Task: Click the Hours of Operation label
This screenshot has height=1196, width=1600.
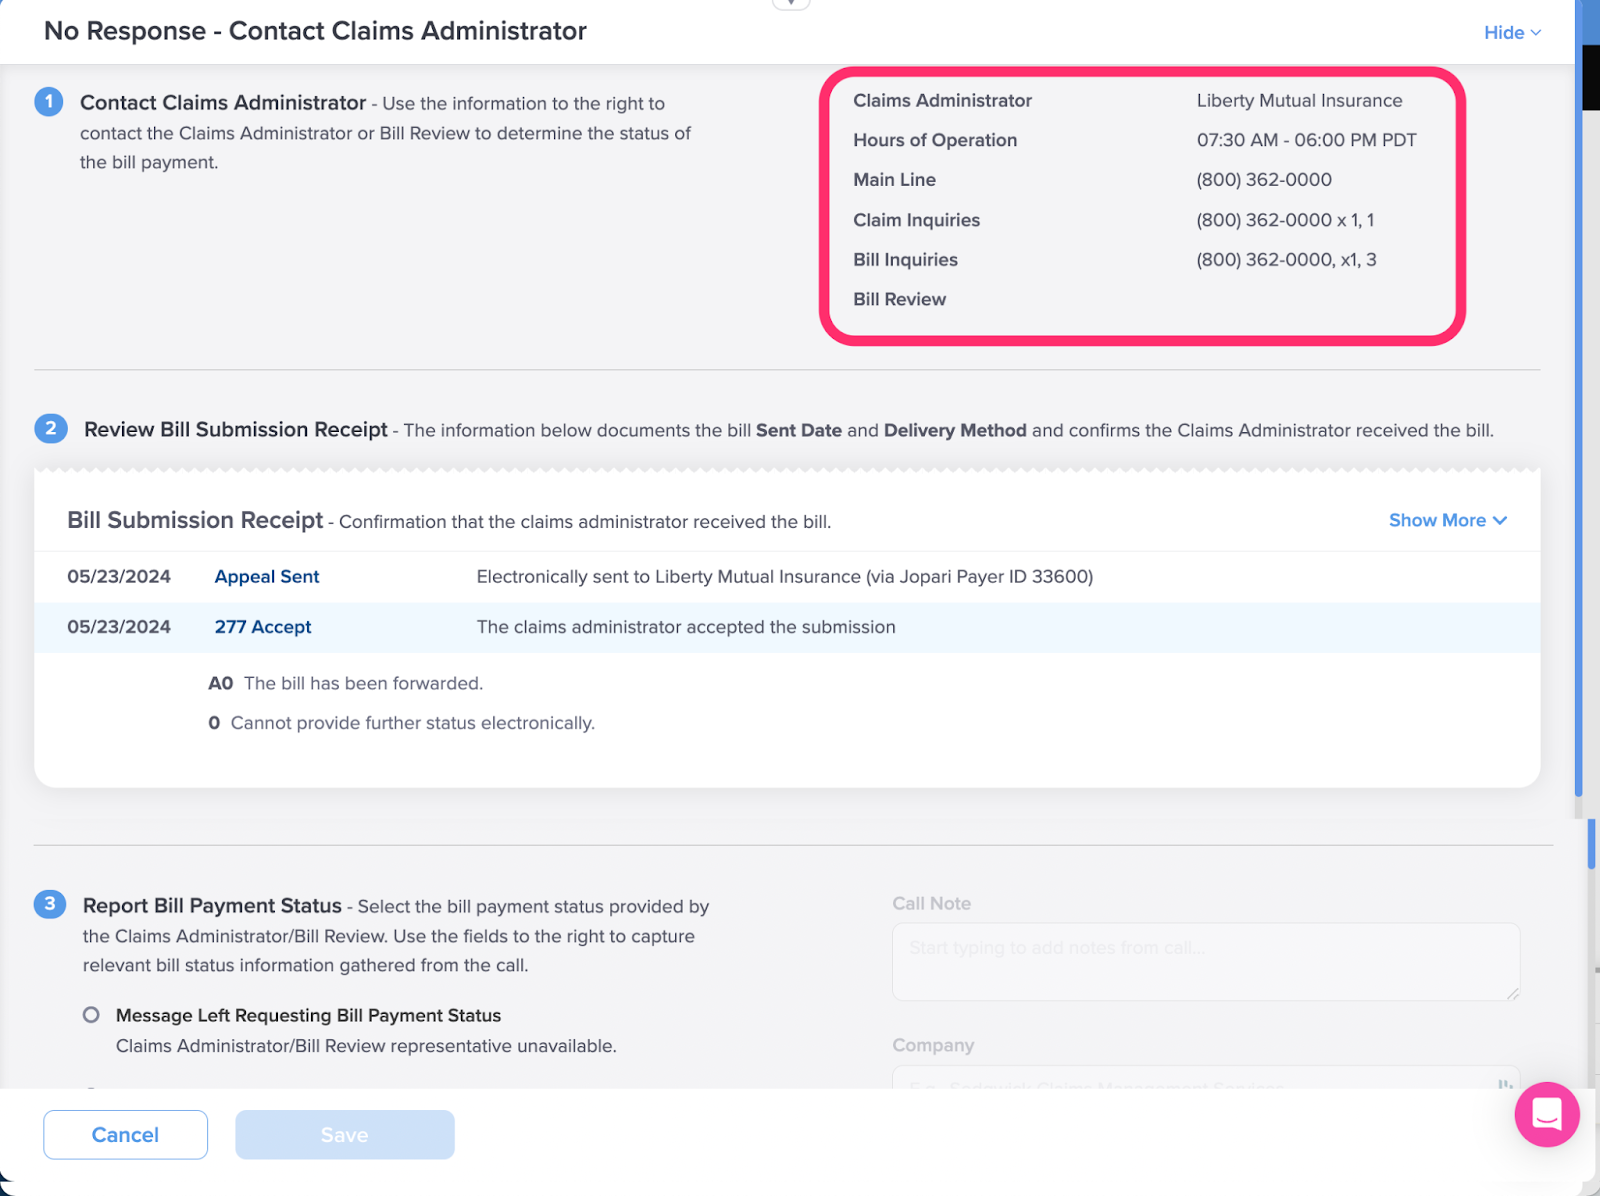Action: tap(935, 140)
